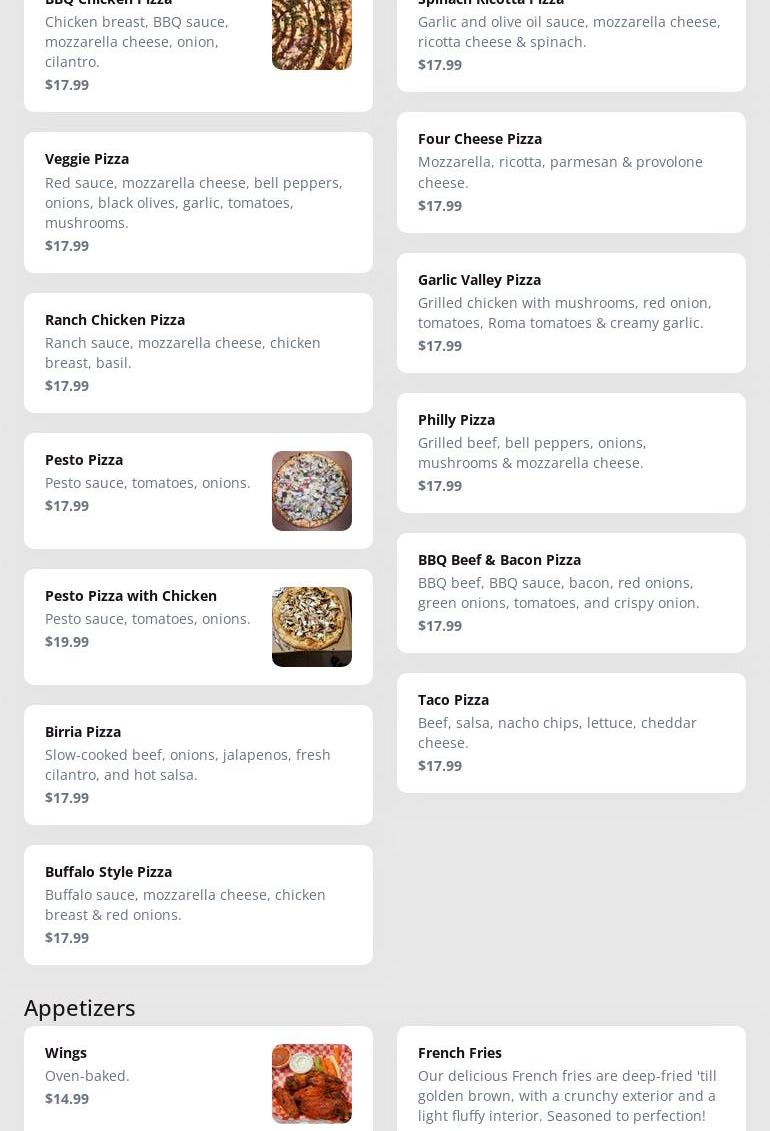Choose the Four Cheese Pizza item
Screen dimensions: 770x1131
(570, 172)
